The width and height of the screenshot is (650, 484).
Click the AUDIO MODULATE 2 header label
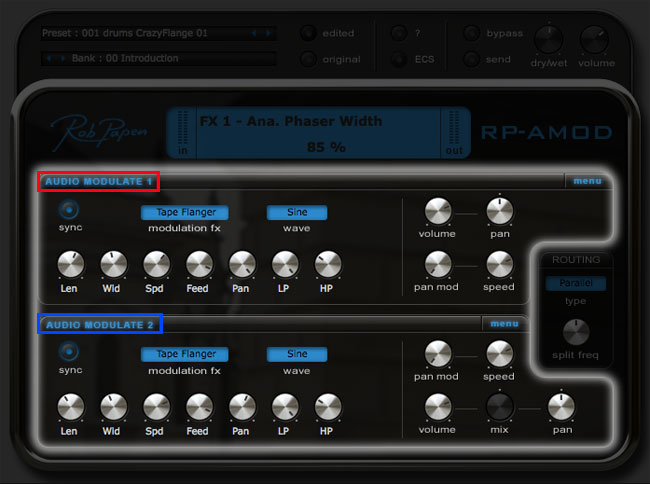coord(99,325)
